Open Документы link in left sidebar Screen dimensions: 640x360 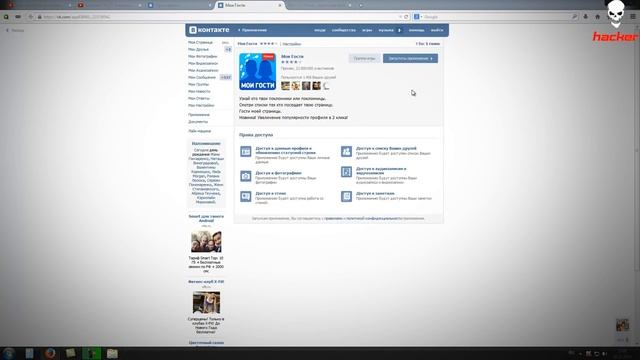[x=198, y=122]
